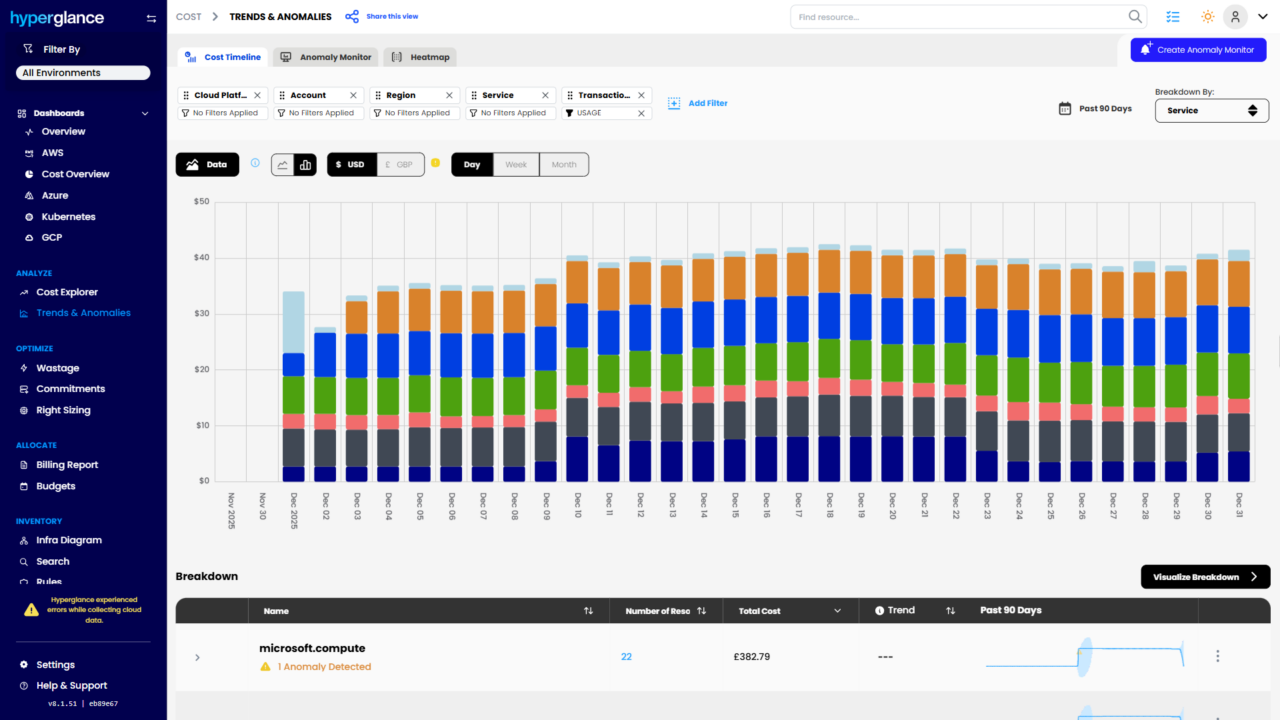This screenshot has height=720, width=1280.
Task: Select Month granularity
Action: click(x=564, y=165)
